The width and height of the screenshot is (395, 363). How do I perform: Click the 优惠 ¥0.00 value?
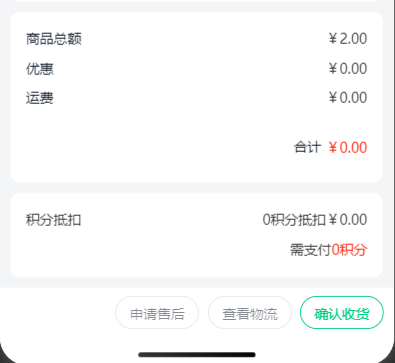[x=348, y=69]
